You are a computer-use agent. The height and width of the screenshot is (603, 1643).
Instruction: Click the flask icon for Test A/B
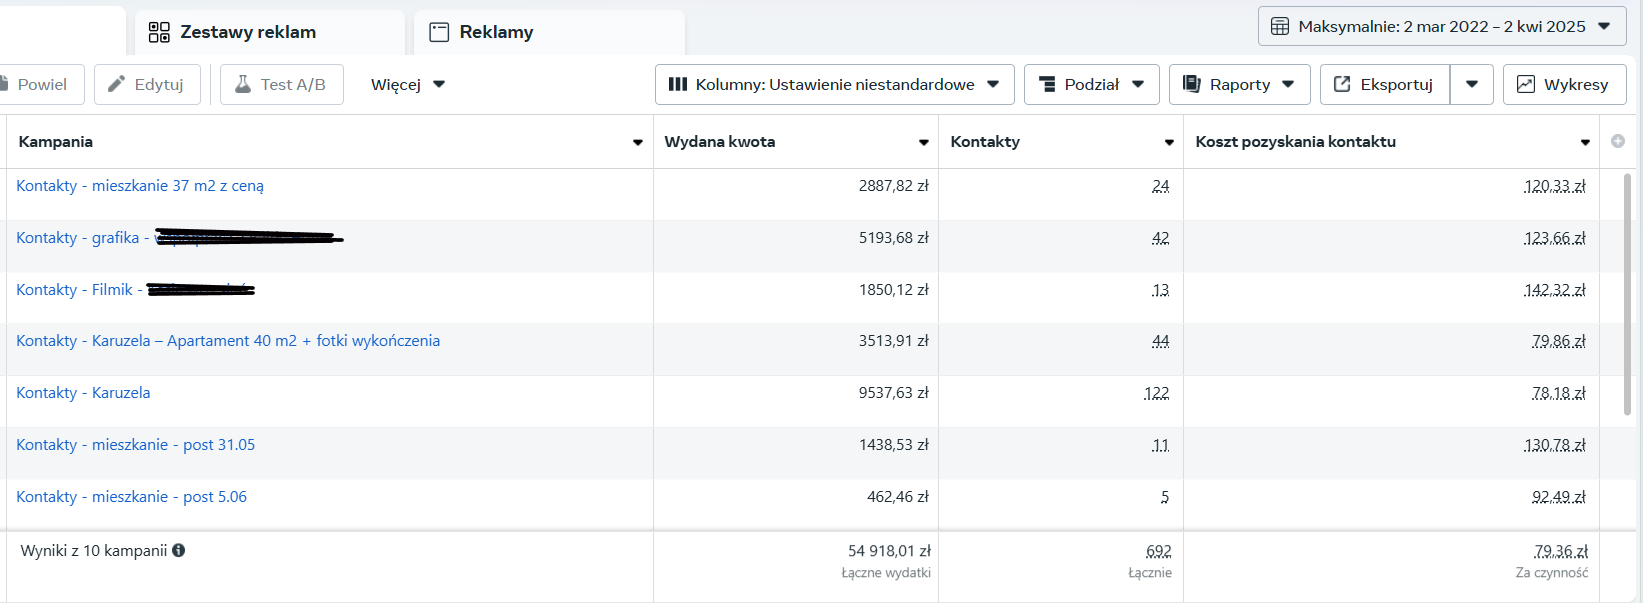[x=243, y=85]
